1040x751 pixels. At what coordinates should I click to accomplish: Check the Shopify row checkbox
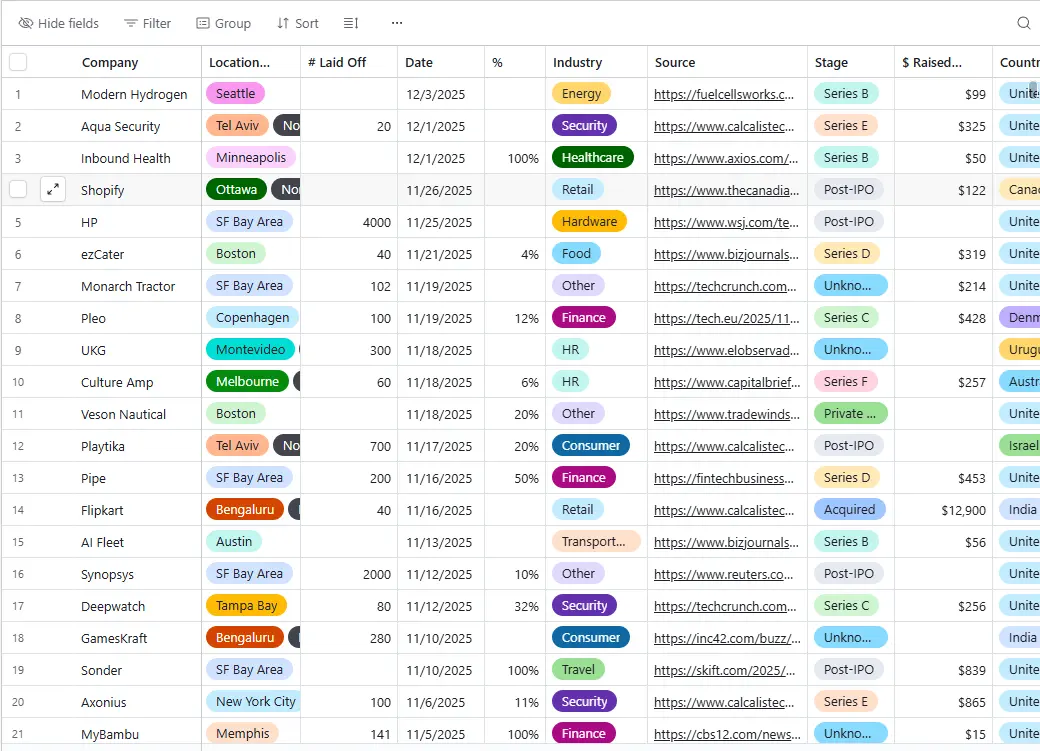18,190
